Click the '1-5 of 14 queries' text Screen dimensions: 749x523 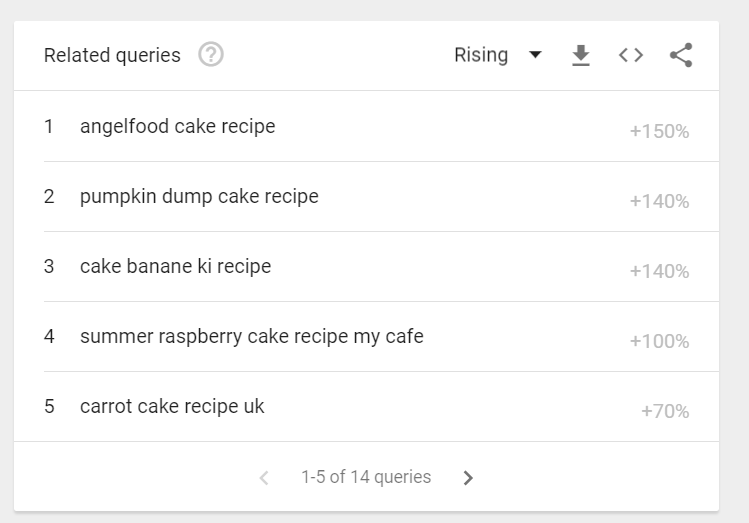point(366,477)
